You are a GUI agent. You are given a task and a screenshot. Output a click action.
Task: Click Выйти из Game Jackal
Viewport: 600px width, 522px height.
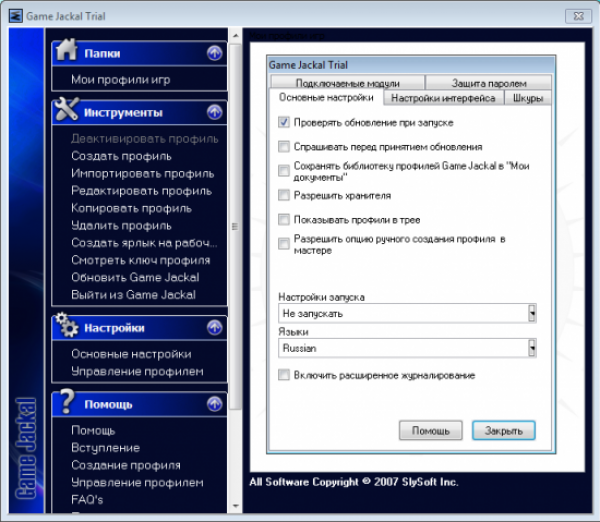pos(133,295)
